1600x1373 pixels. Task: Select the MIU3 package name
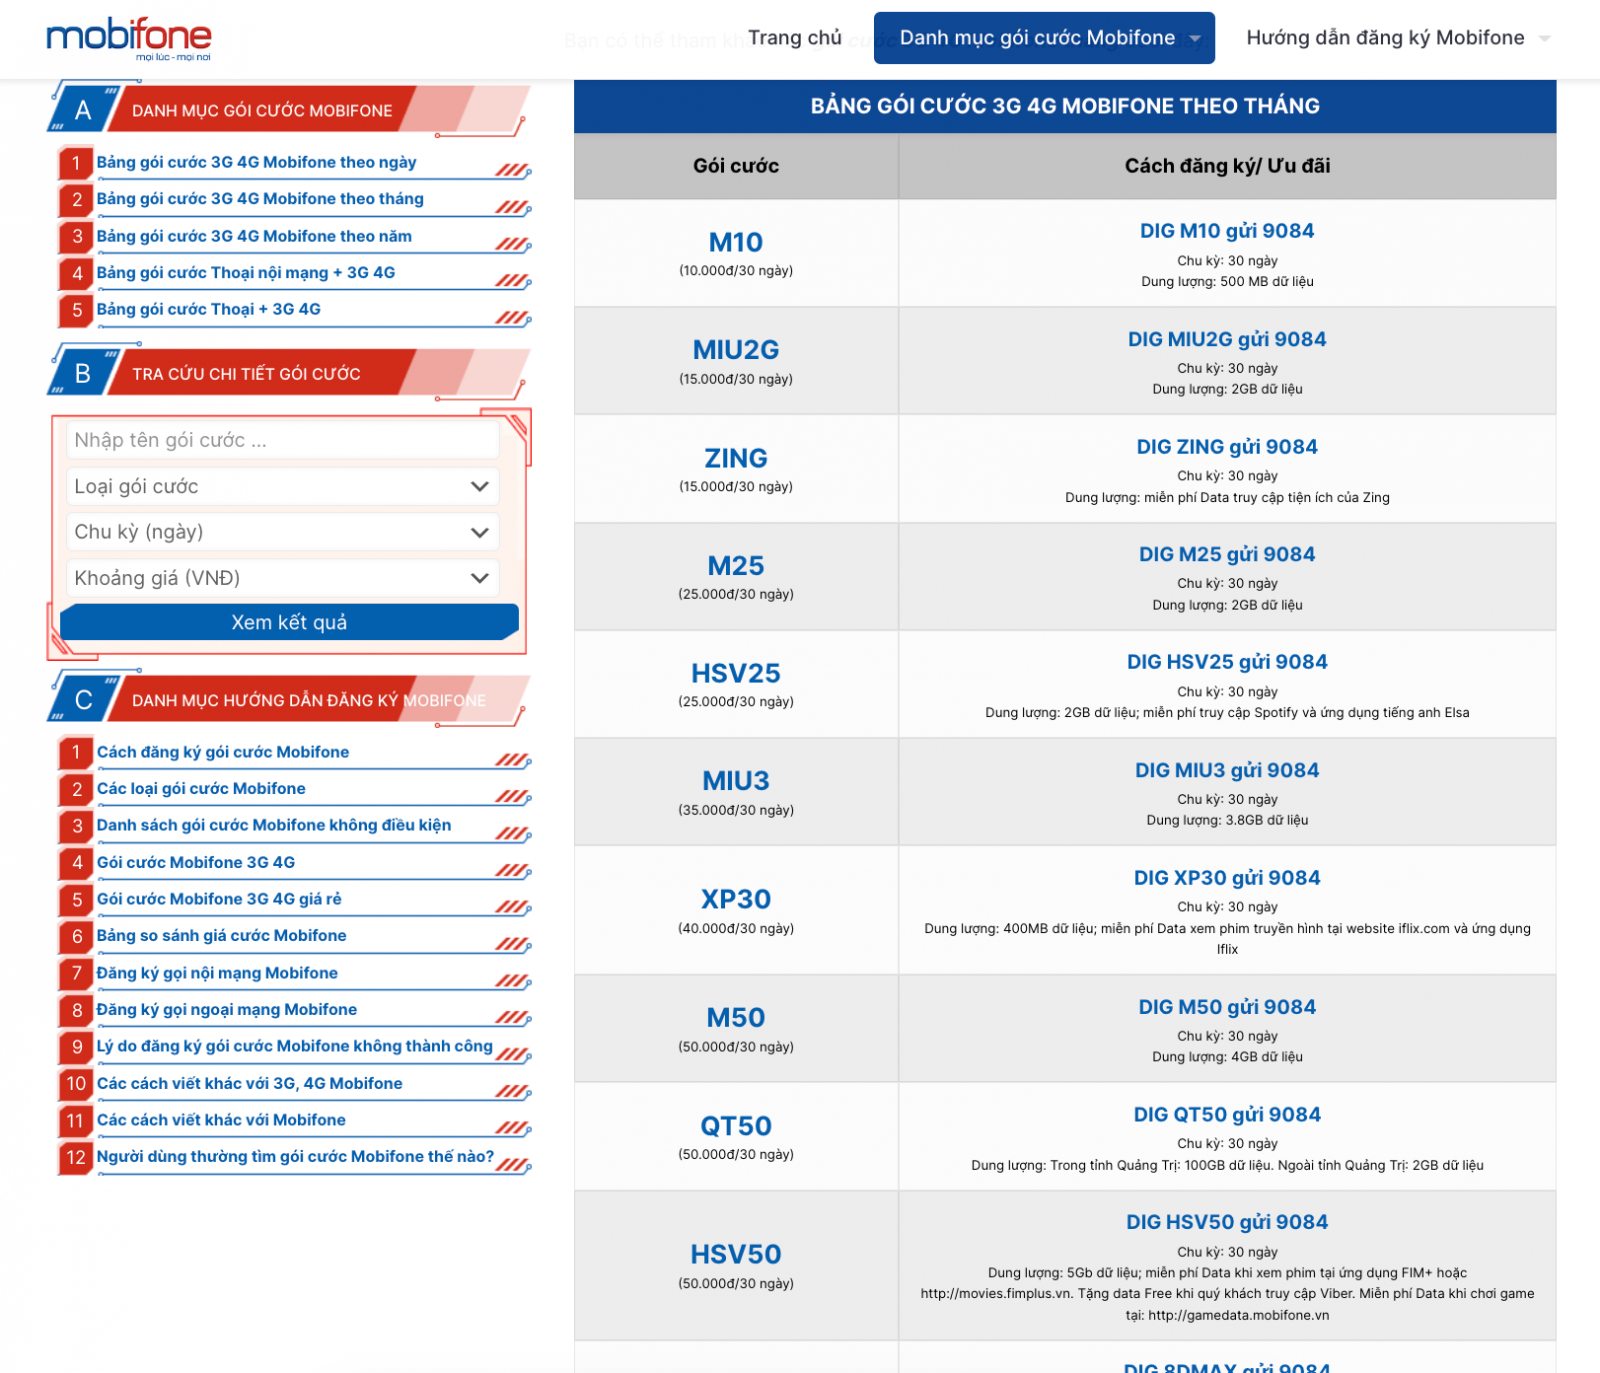[x=736, y=781]
